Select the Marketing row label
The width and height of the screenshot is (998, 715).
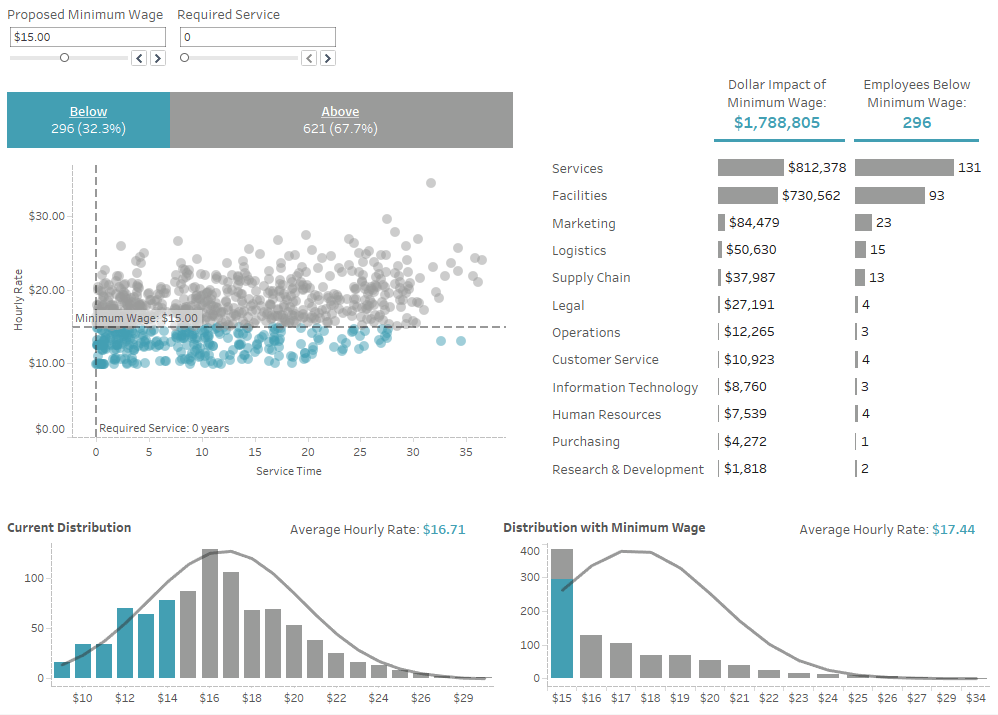584,223
